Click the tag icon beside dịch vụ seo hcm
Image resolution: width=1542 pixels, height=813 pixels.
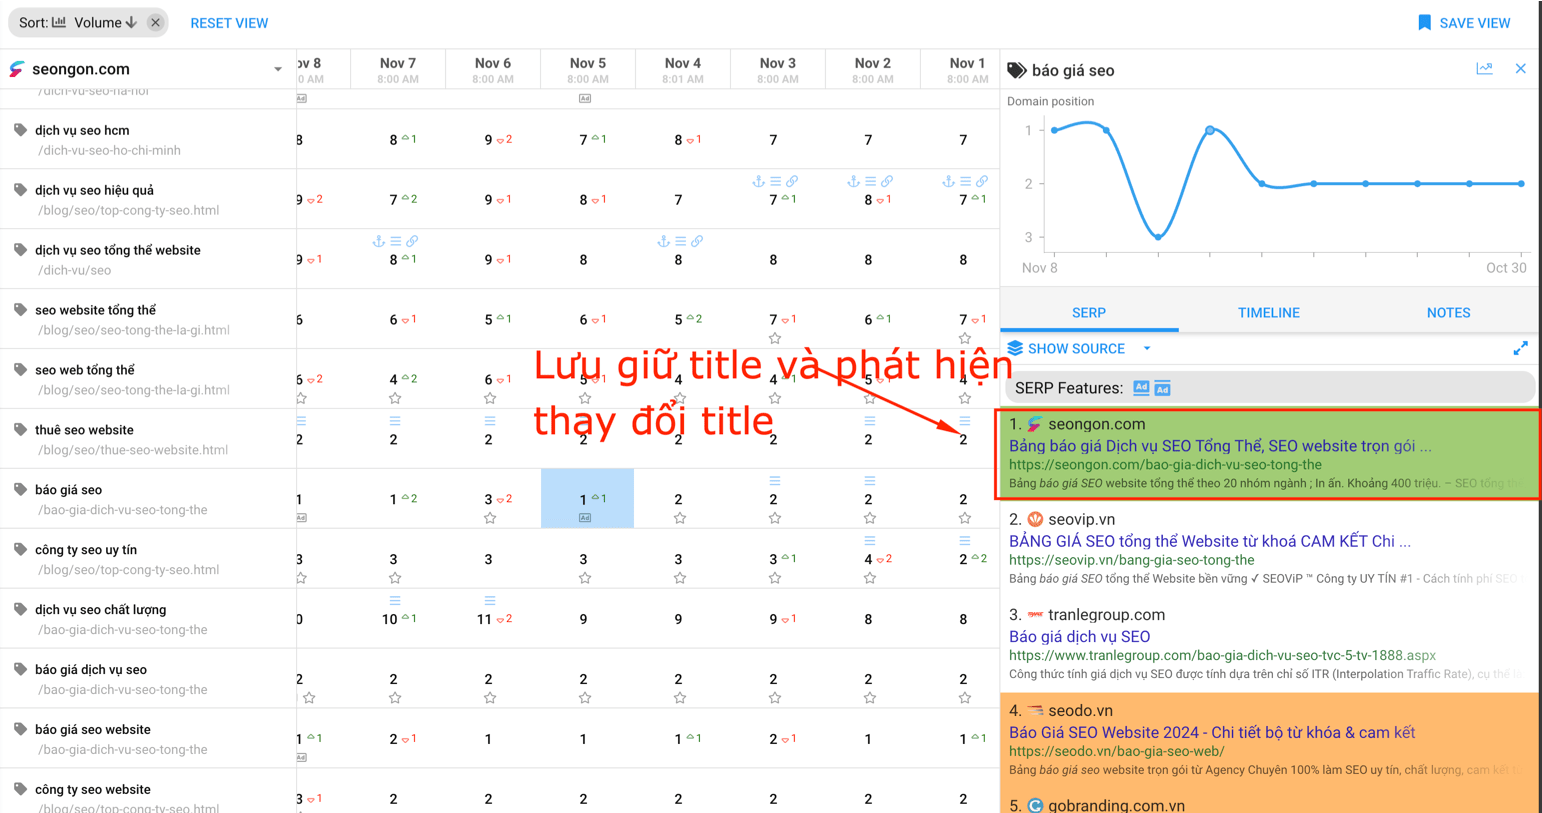20,130
